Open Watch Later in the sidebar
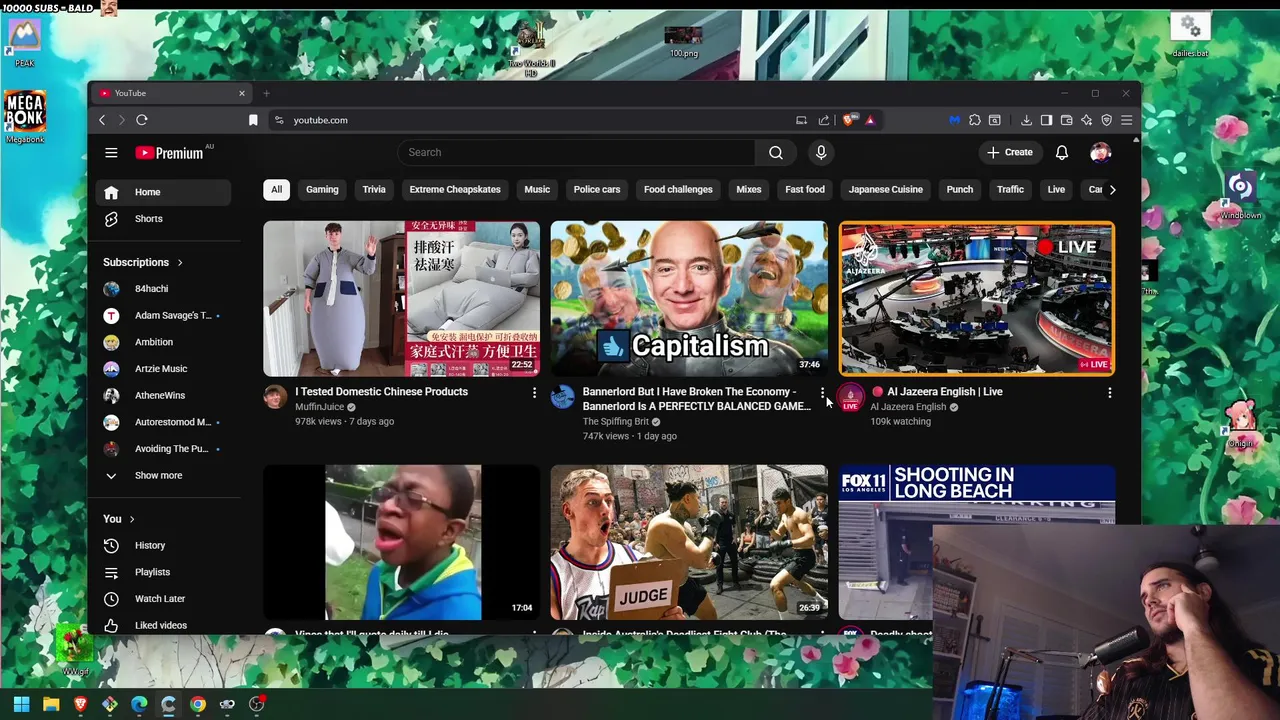 163,598
